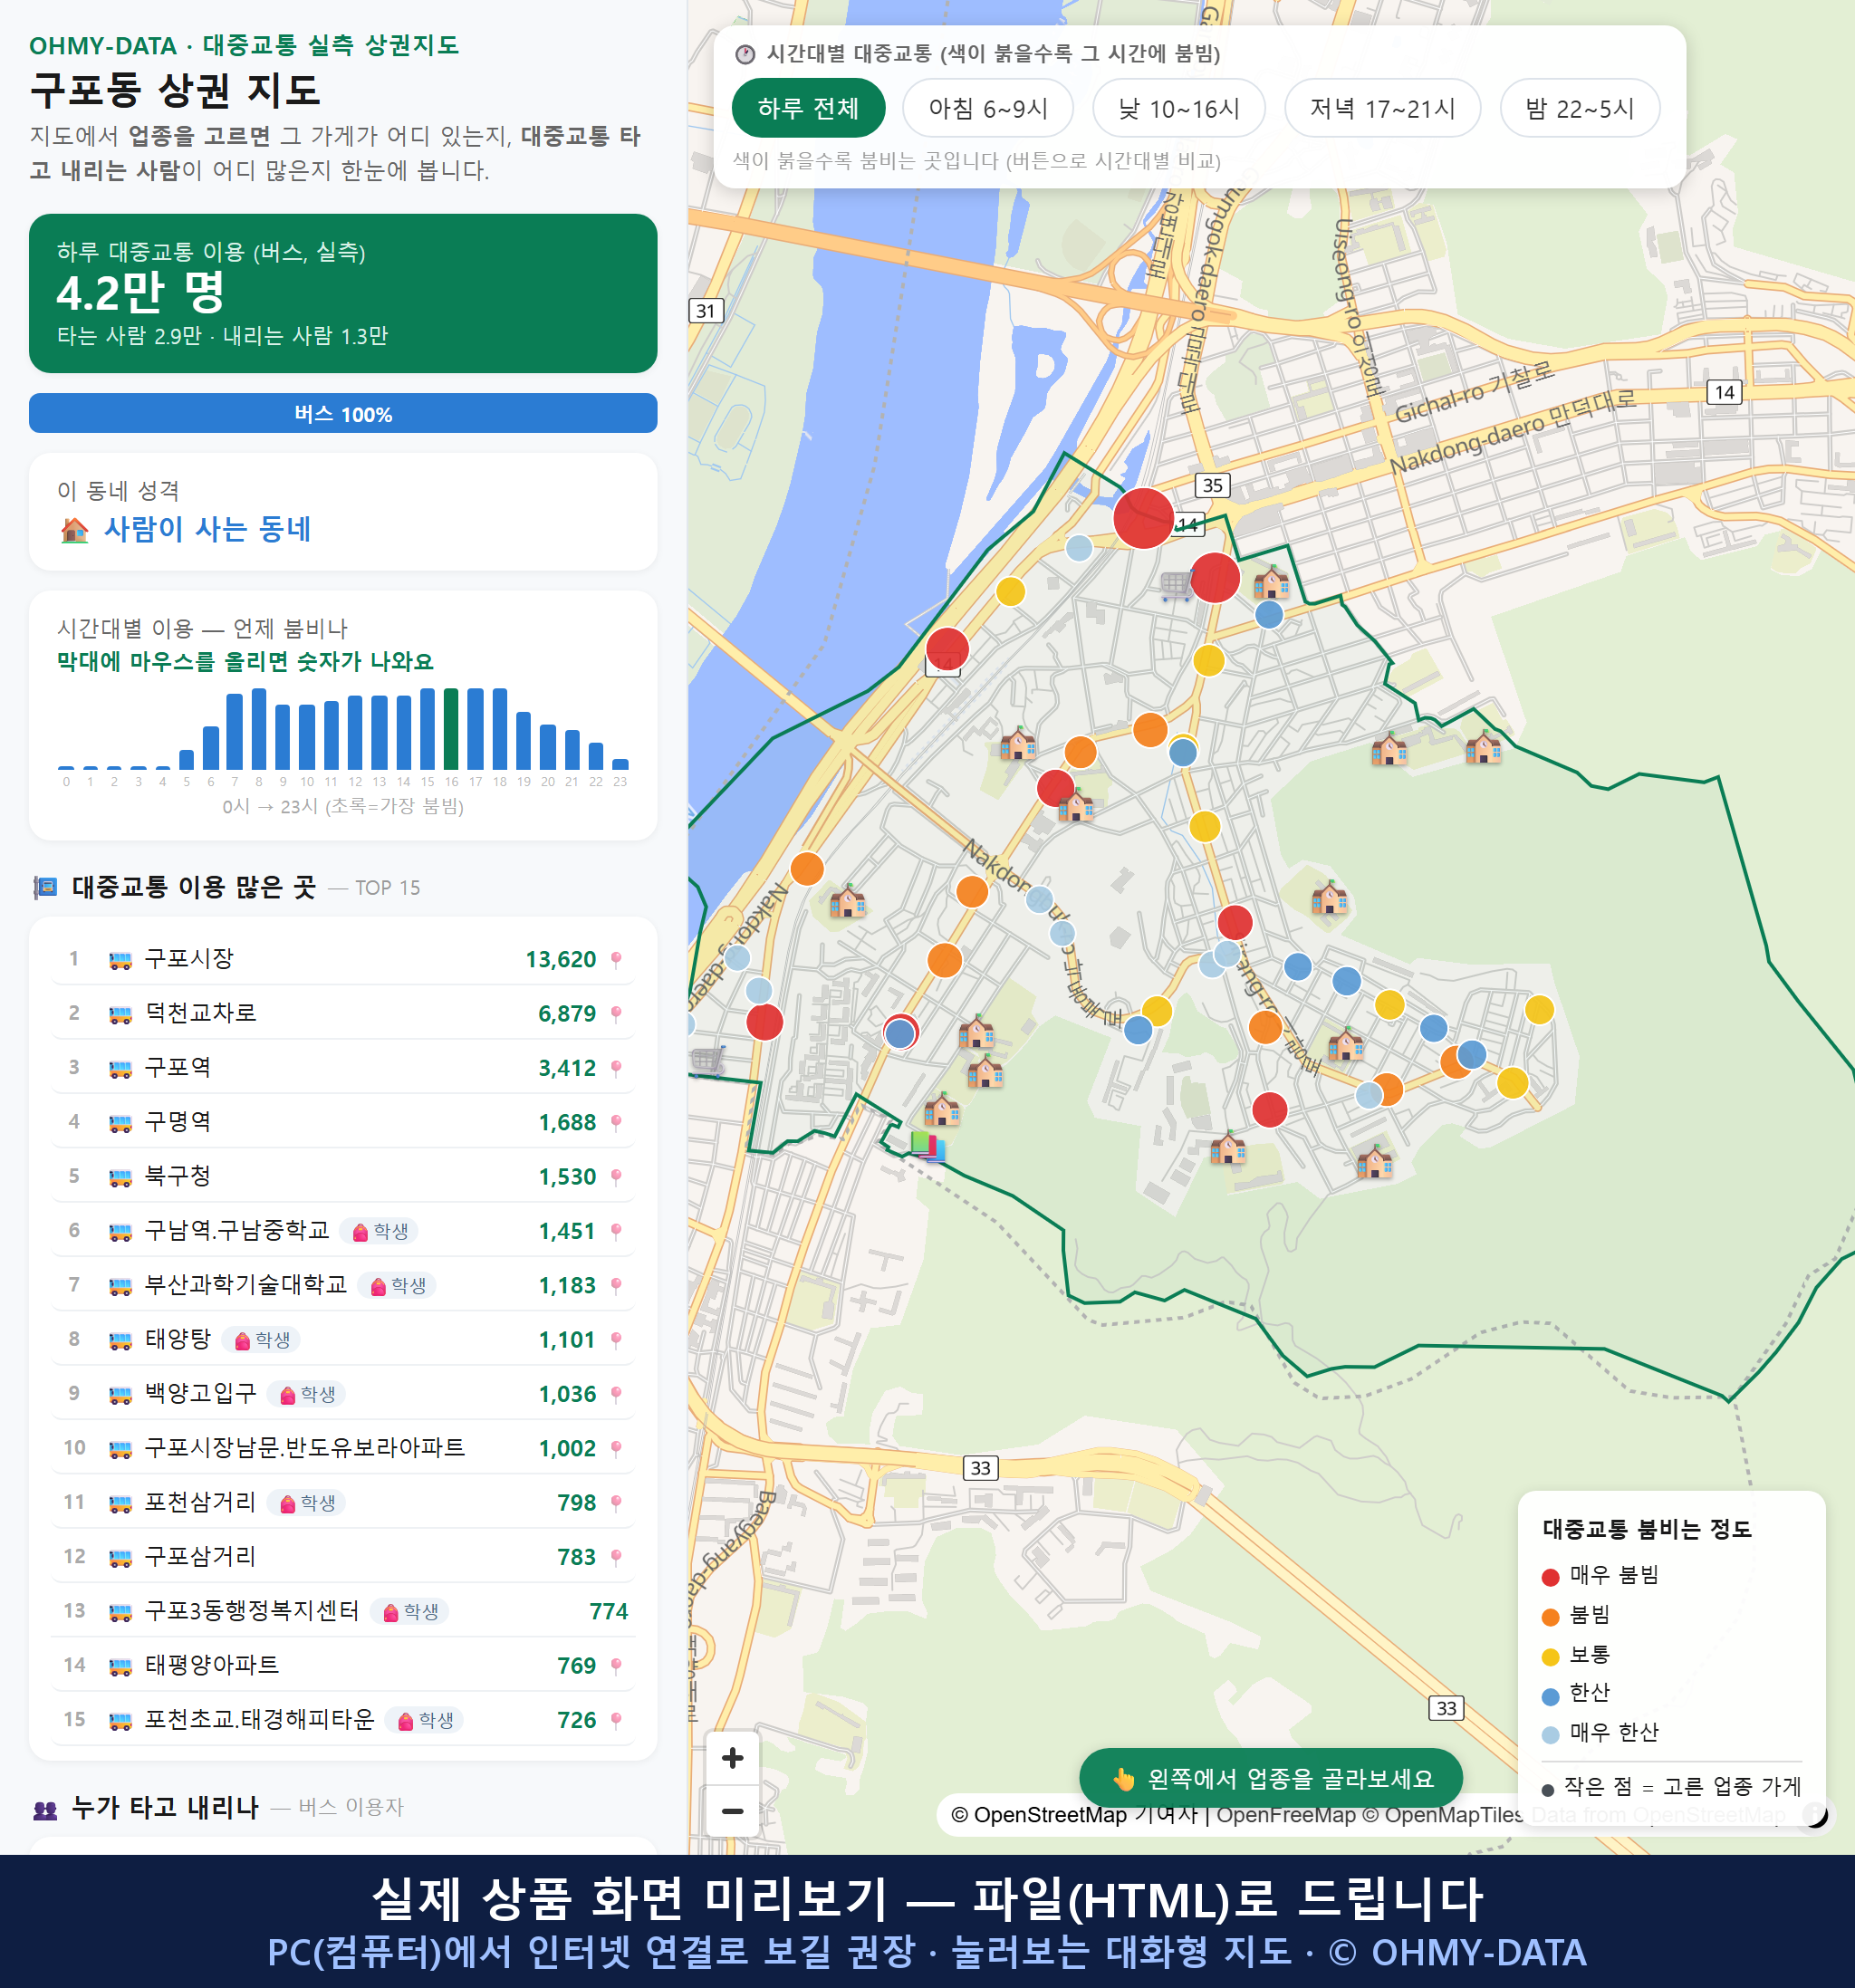This screenshot has height=1988, width=1855.
Task: Click the 4.2만 명 daily ridership figure
Action: [x=140, y=293]
